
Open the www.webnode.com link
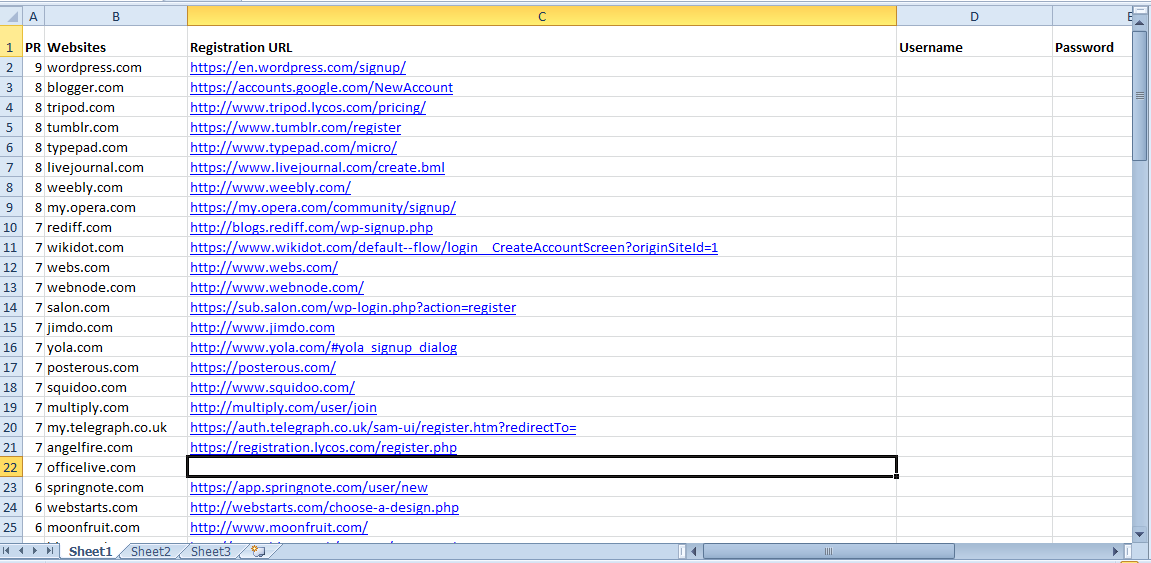click(277, 288)
